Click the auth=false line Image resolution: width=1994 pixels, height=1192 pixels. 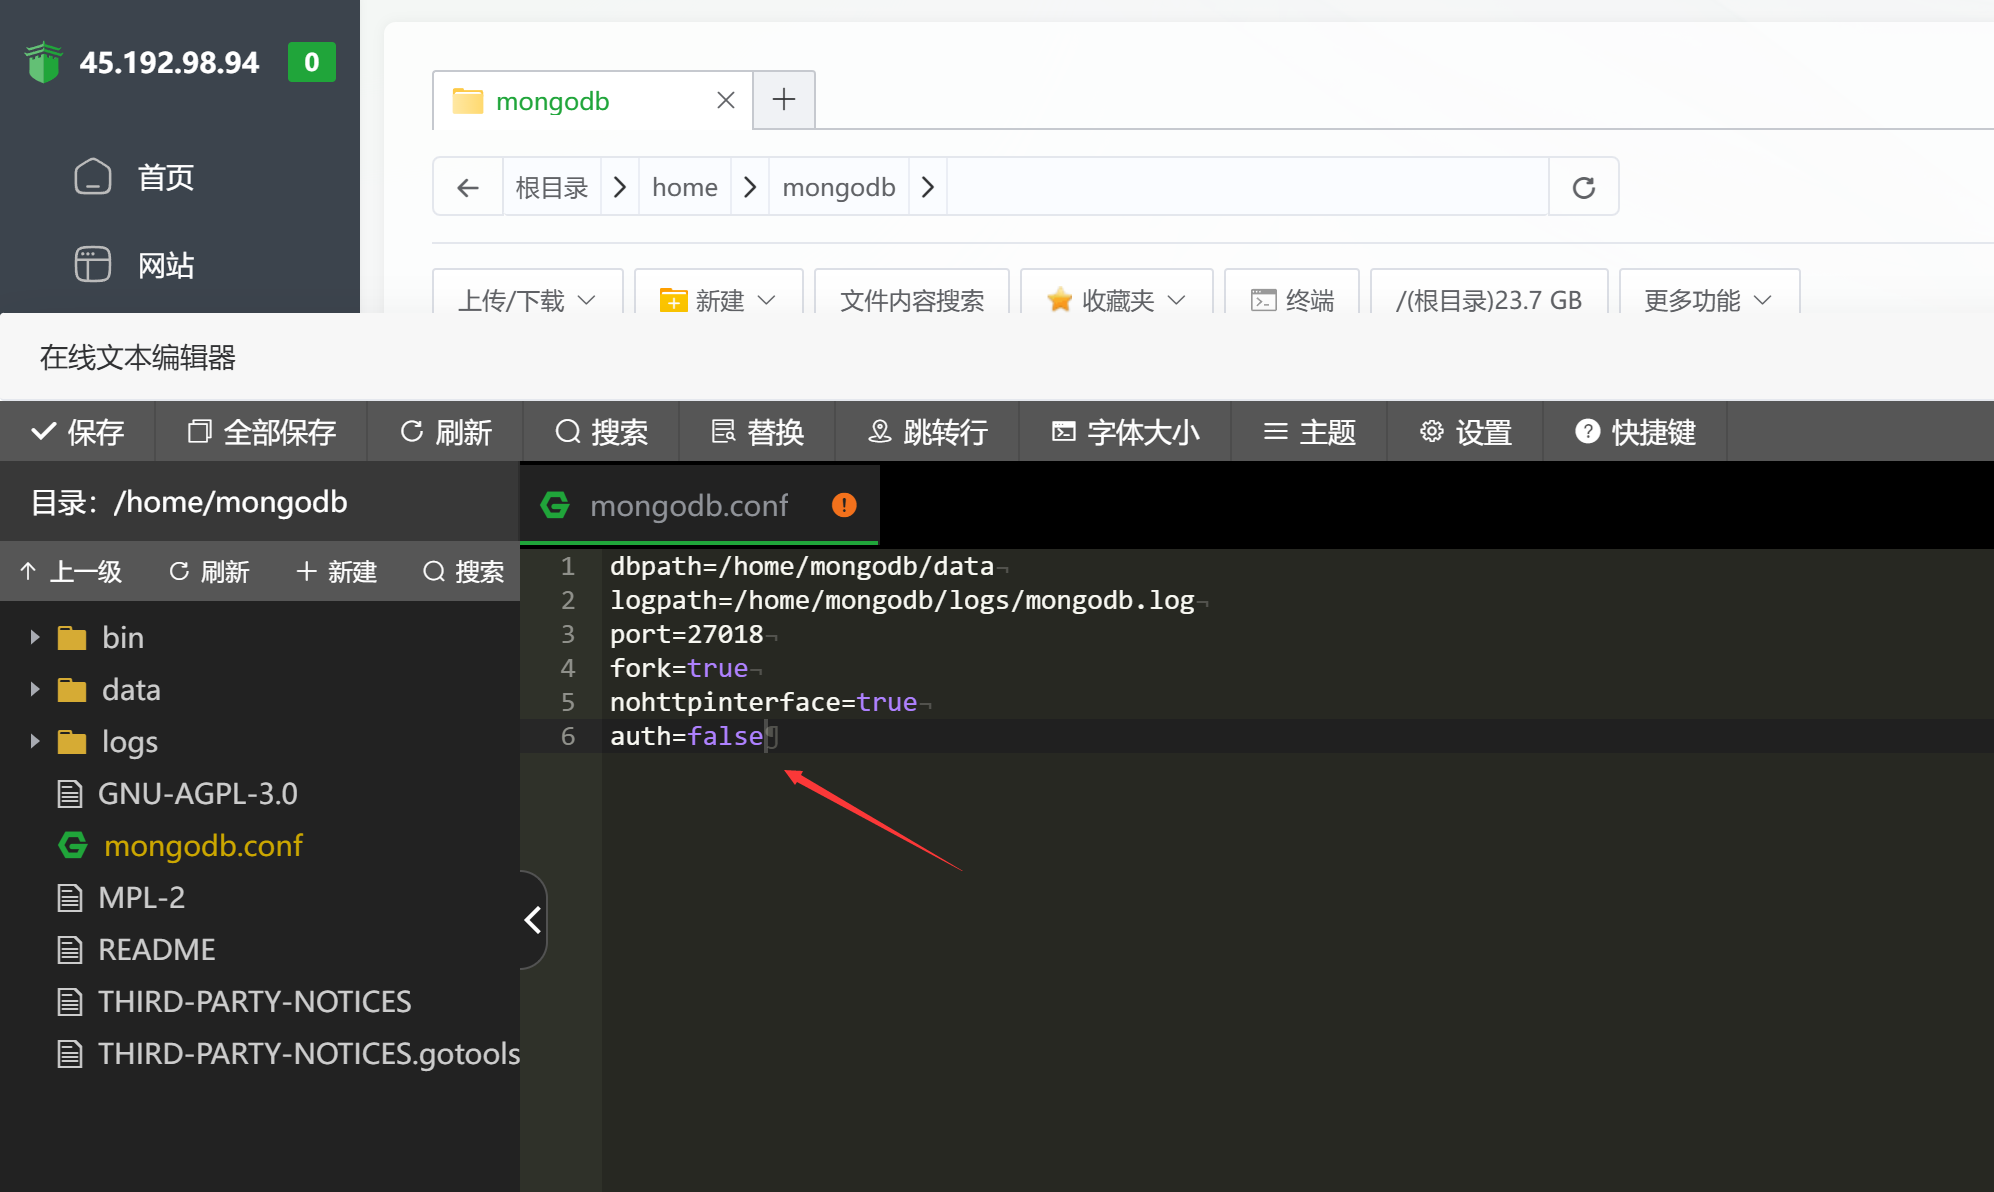point(687,736)
